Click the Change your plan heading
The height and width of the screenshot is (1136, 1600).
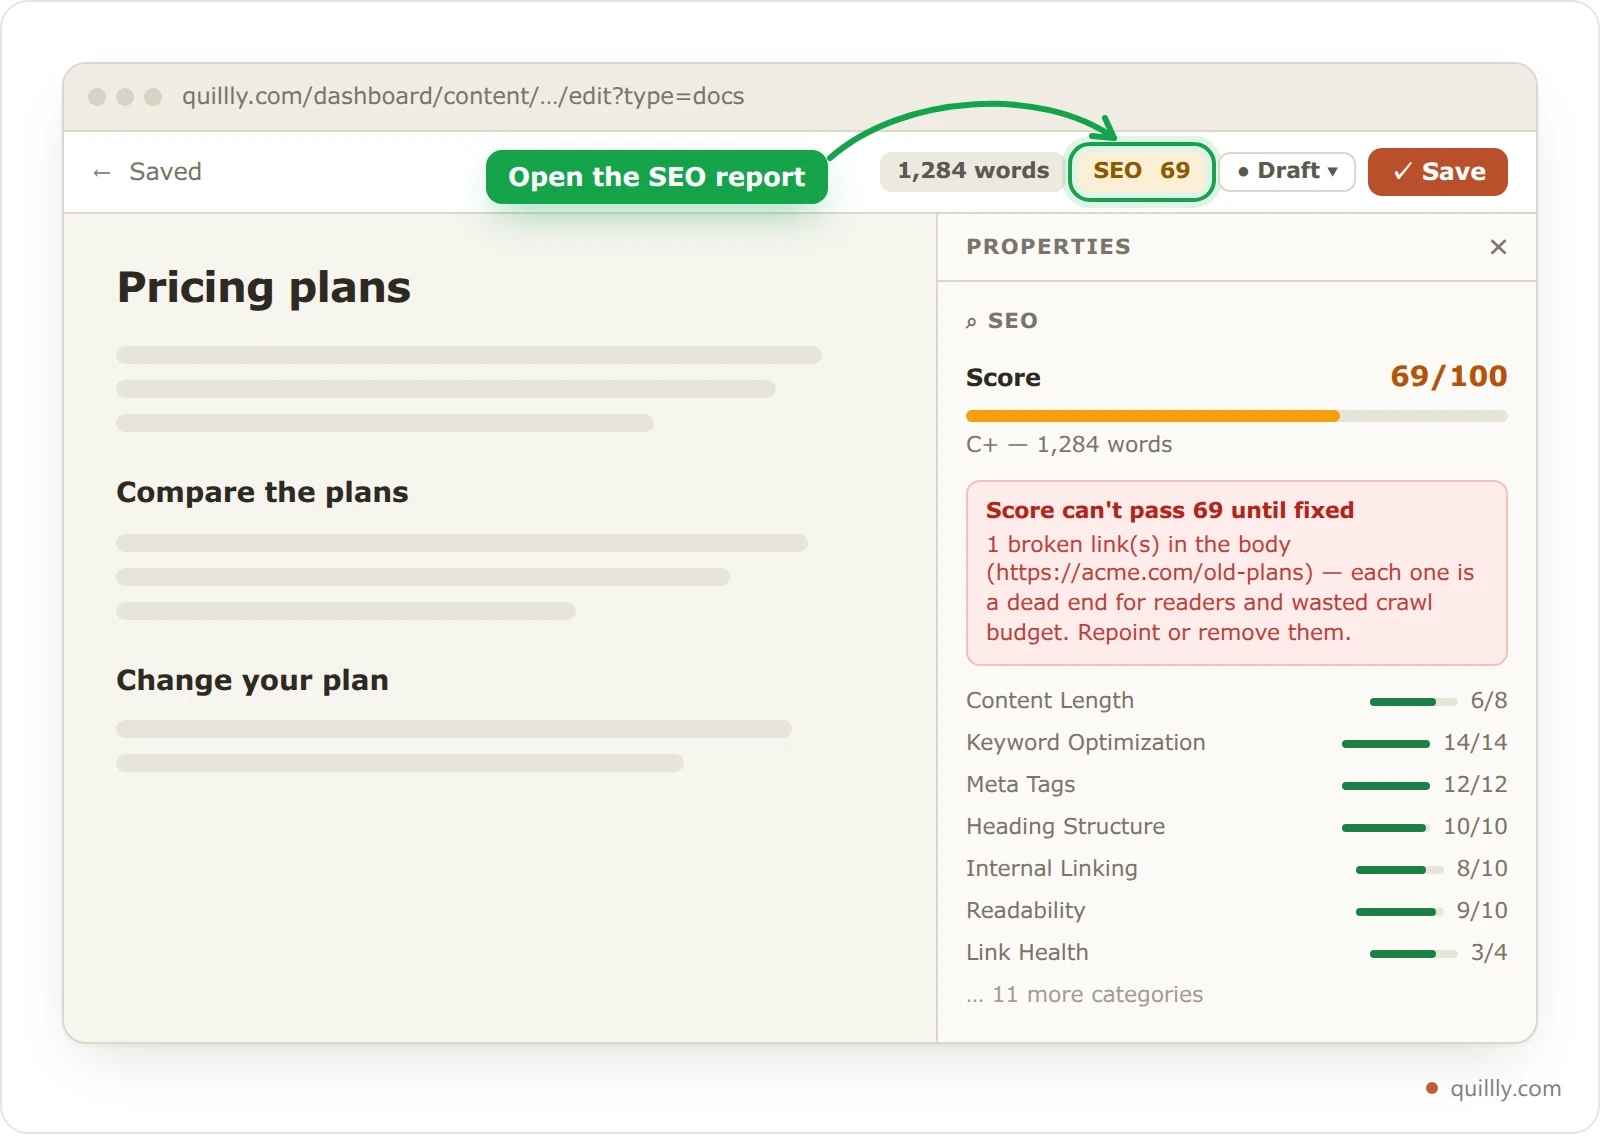tap(252, 680)
